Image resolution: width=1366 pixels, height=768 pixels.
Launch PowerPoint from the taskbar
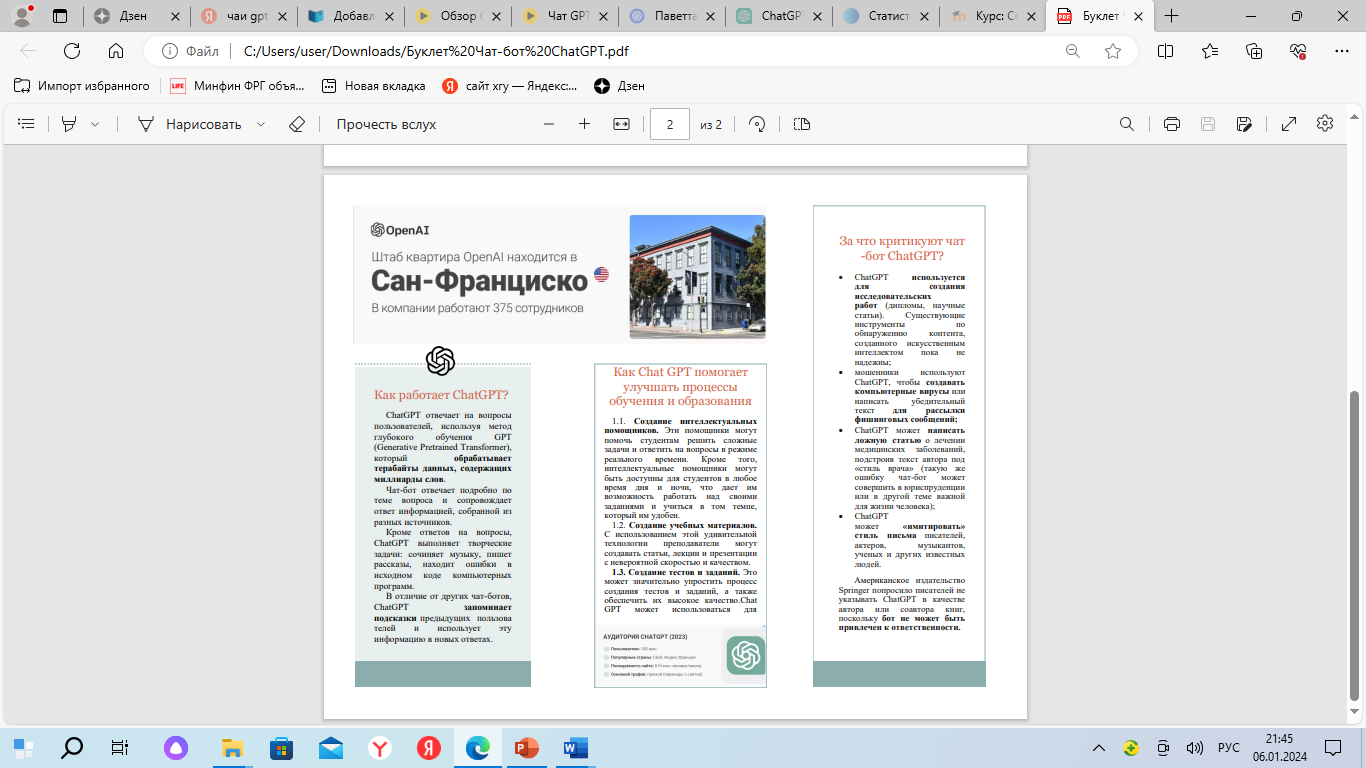[x=527, y=747]
